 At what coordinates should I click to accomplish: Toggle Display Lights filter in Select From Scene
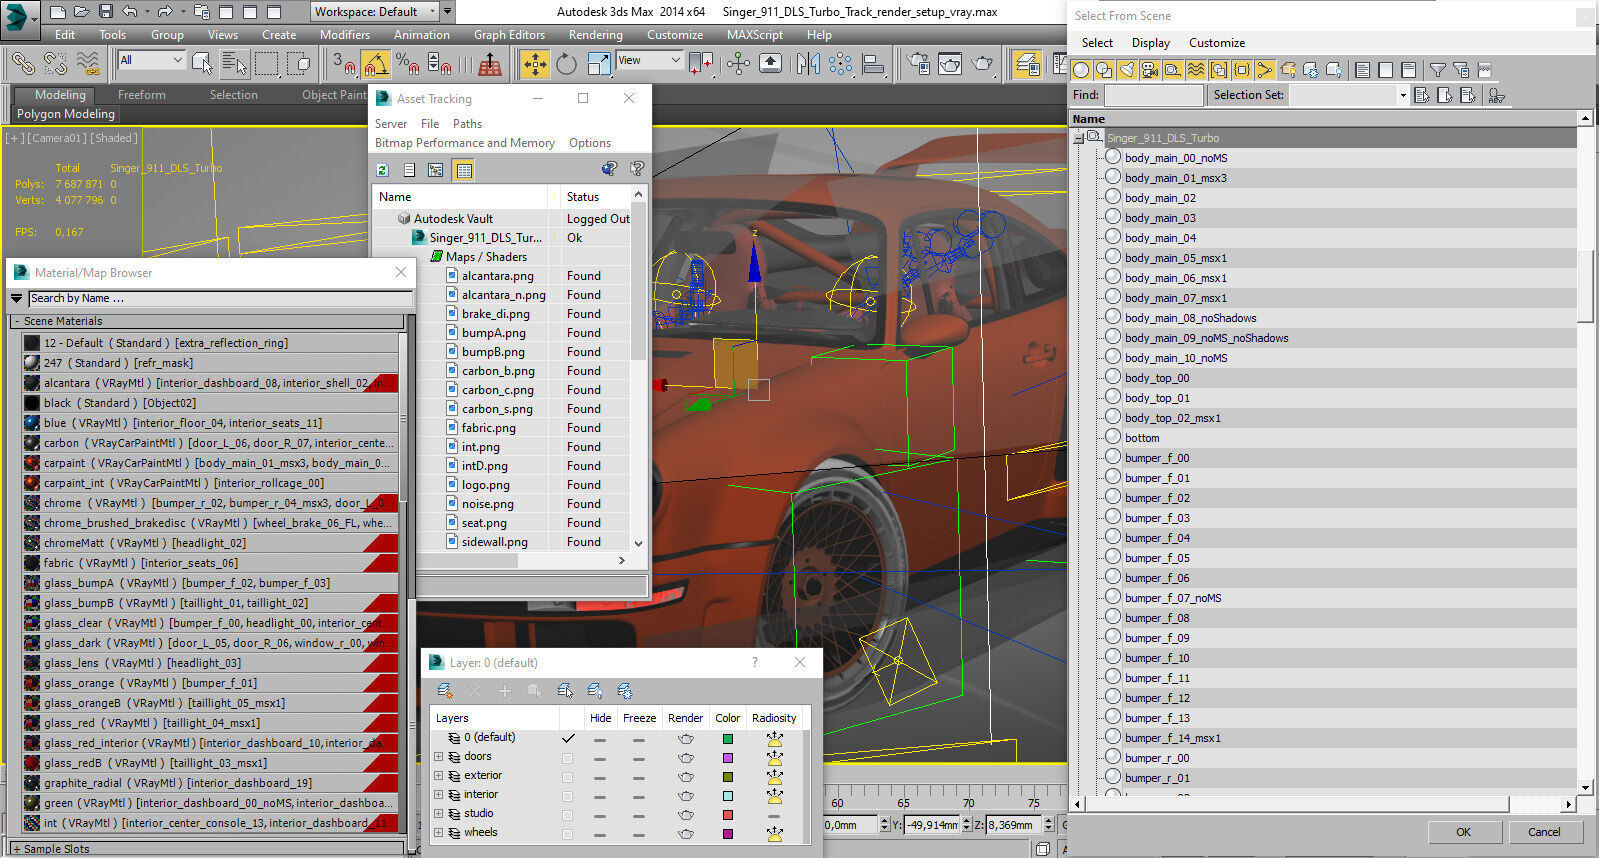(1127, 70)
